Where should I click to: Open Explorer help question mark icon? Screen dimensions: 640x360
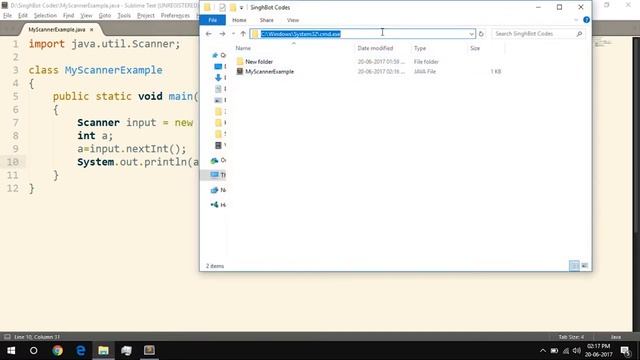click(586, 20)
